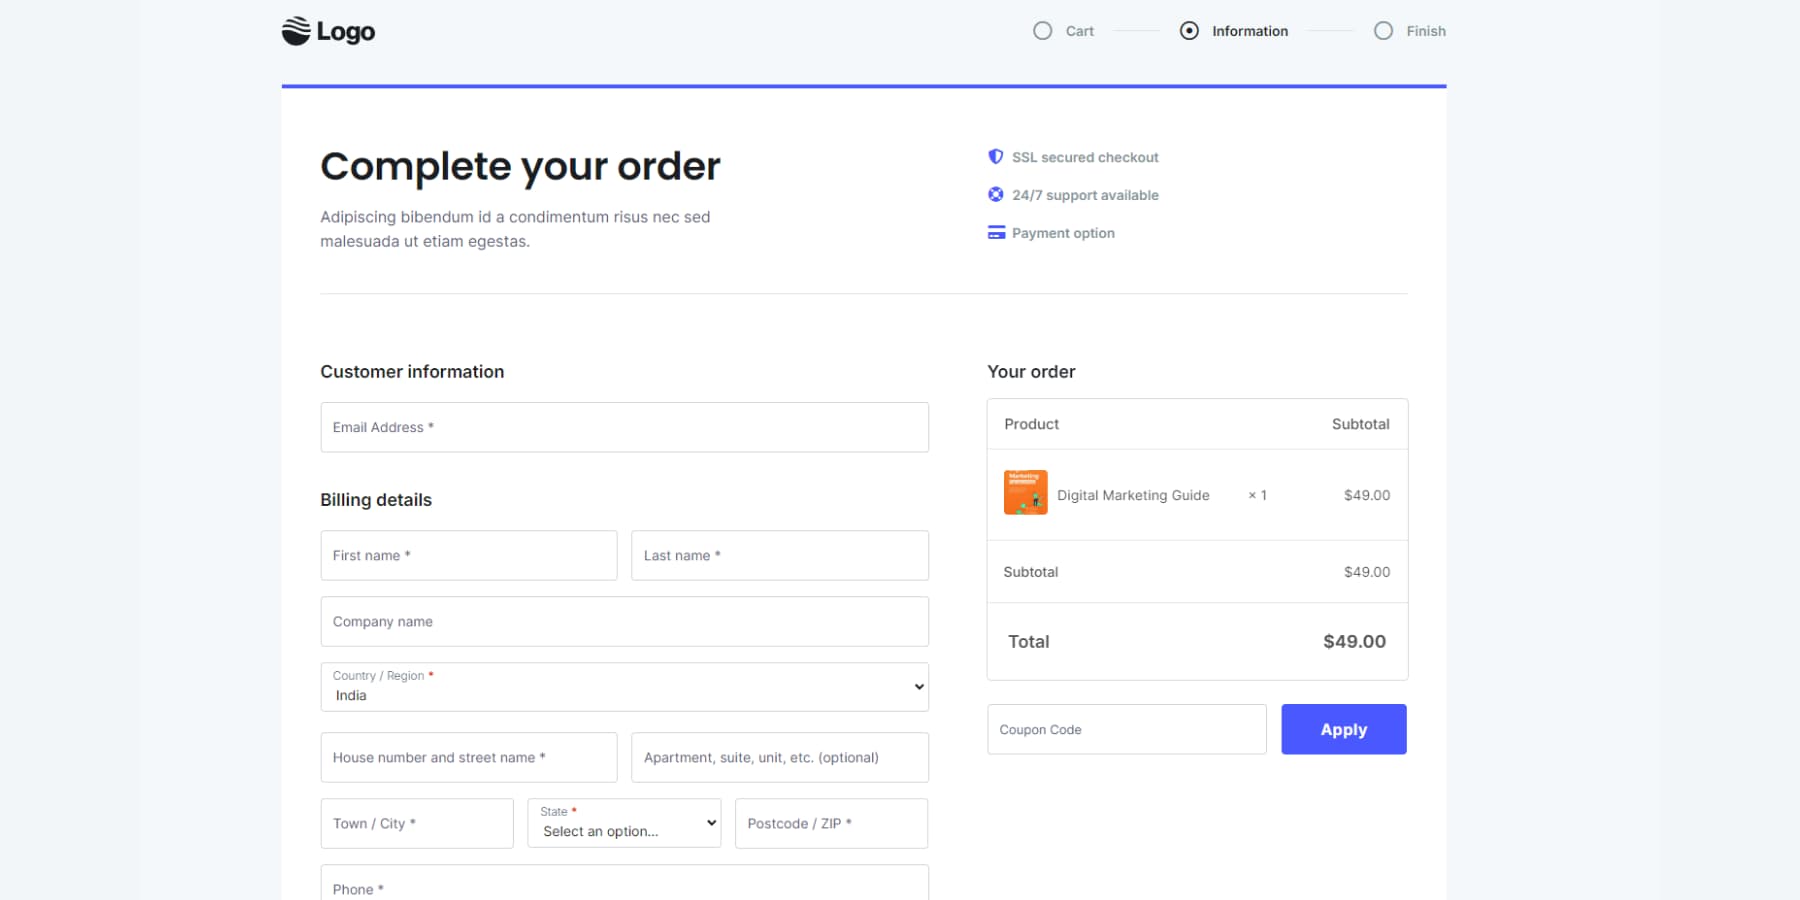Click the Logo icon in the header

[x=296, y=30]
